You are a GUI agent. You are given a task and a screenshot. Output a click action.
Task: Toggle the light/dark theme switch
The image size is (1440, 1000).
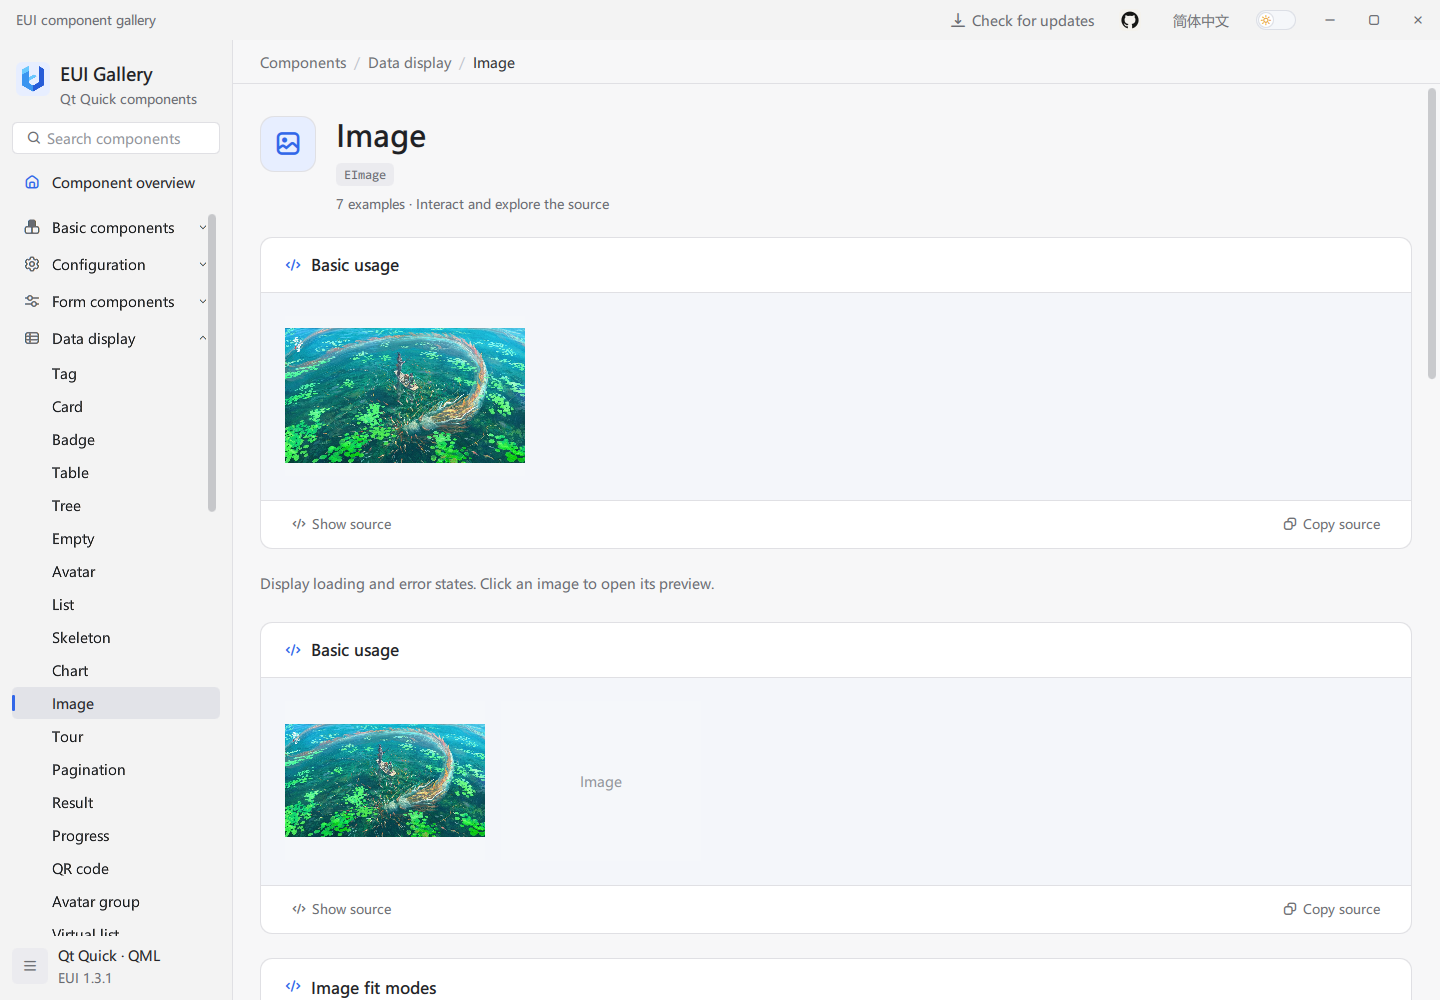(x=1275, y=20)
